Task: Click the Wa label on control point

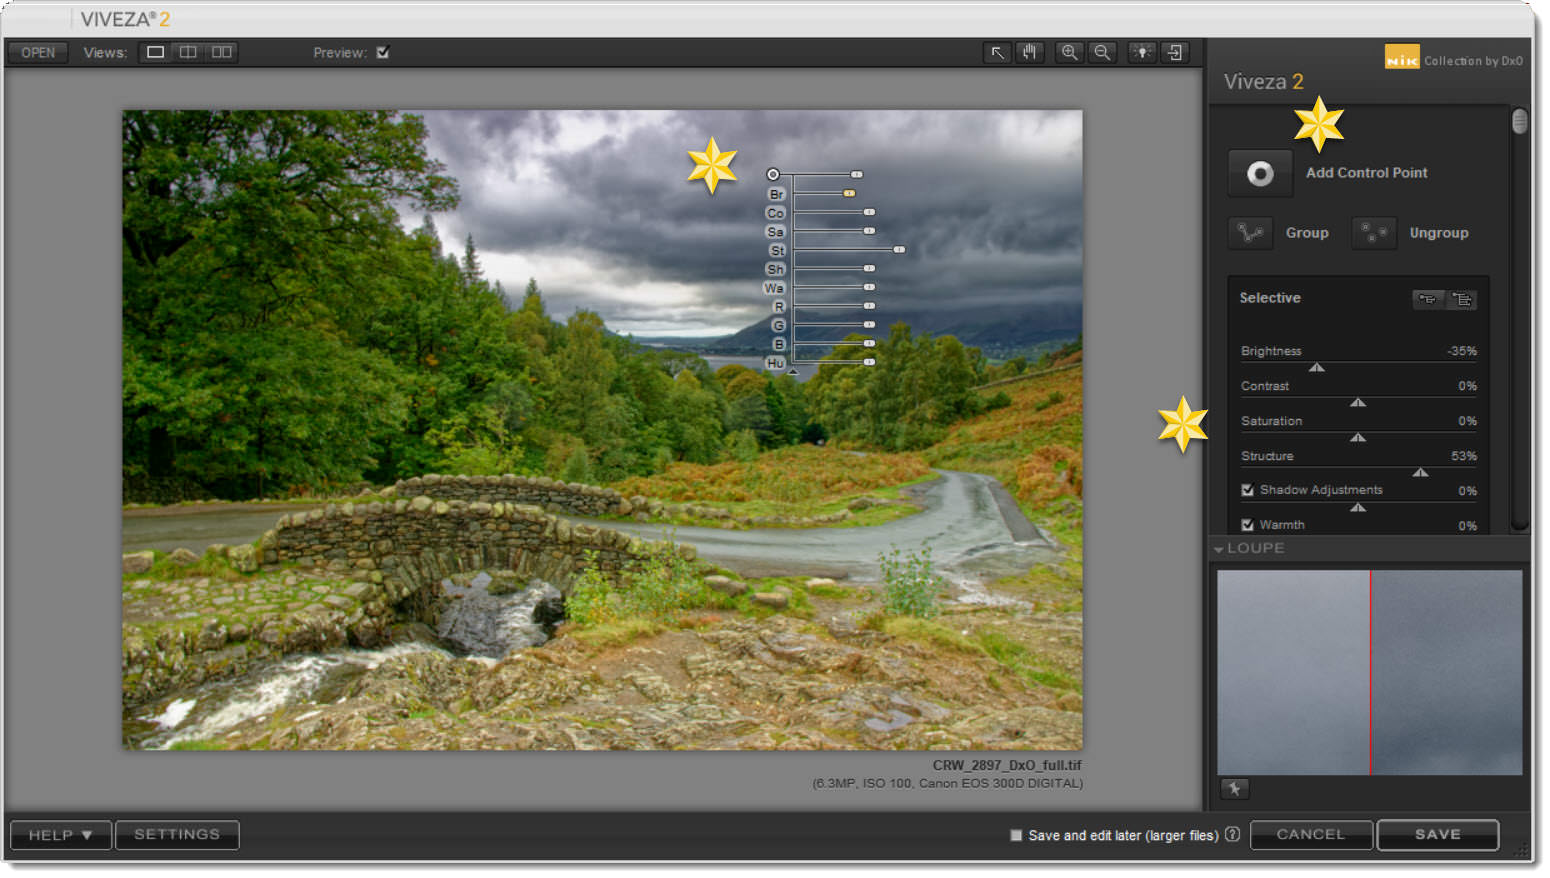Action: tap(774, 288)
